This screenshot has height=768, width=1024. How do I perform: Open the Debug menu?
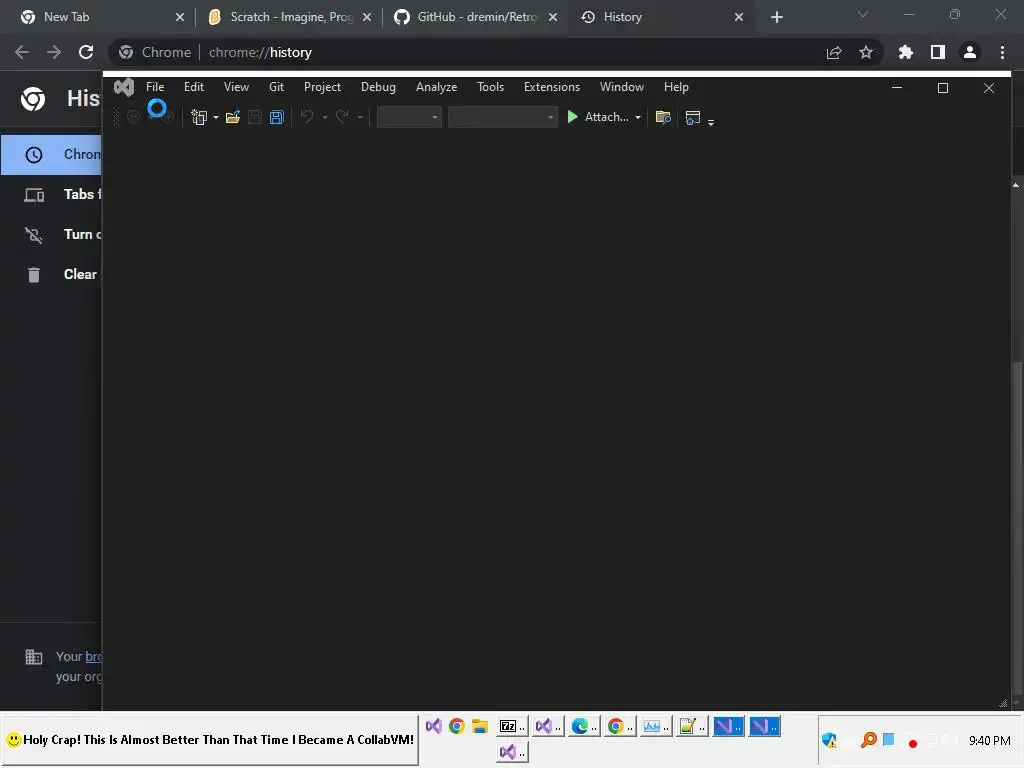click(x=378, y=87)
